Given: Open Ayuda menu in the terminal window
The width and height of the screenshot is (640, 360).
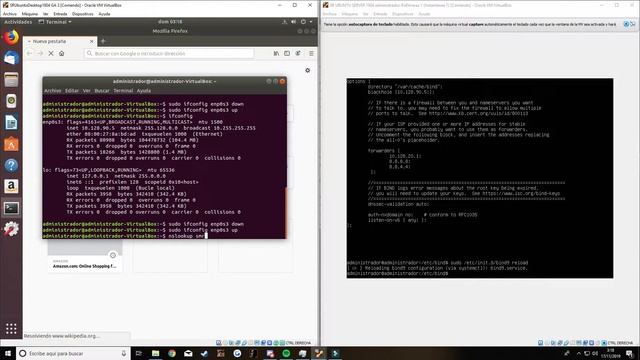Looking at the screenshot, I should 144,91.
